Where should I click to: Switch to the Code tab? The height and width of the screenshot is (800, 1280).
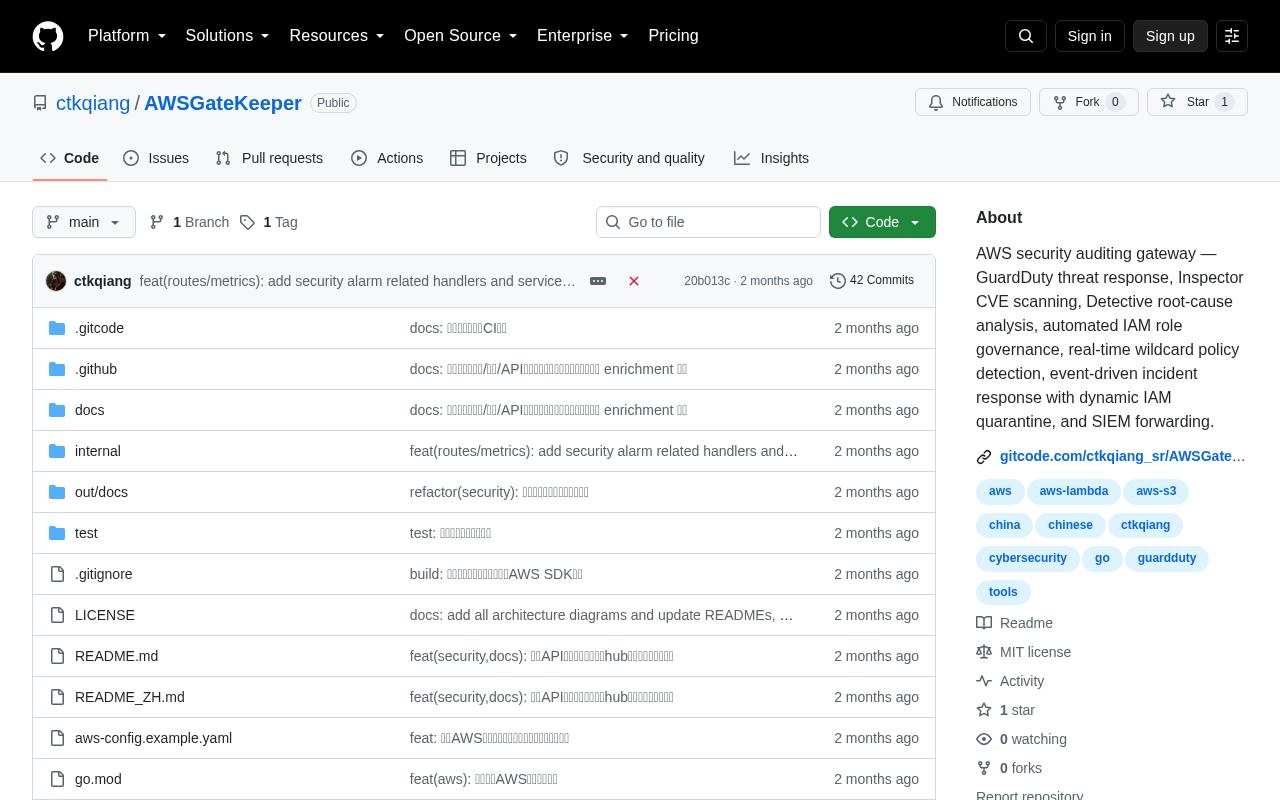pyautogui.click(x=70, y=158)
